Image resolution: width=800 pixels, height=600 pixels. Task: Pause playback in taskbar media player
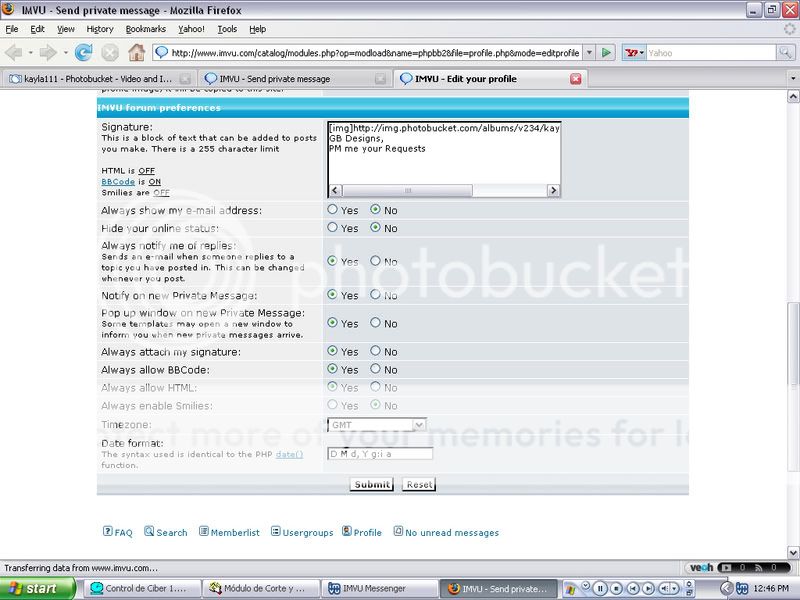point(600,588)
